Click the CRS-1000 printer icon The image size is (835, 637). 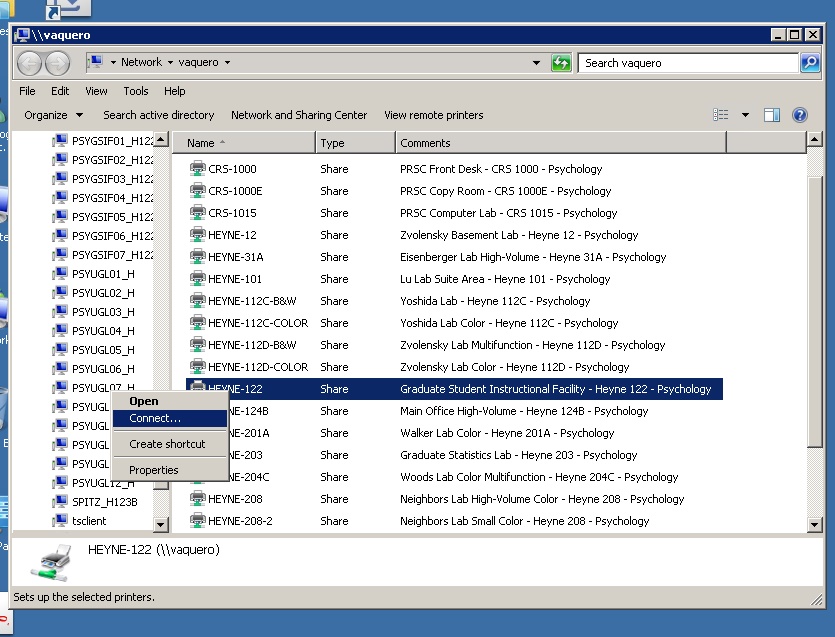click(x=197, y=169)
